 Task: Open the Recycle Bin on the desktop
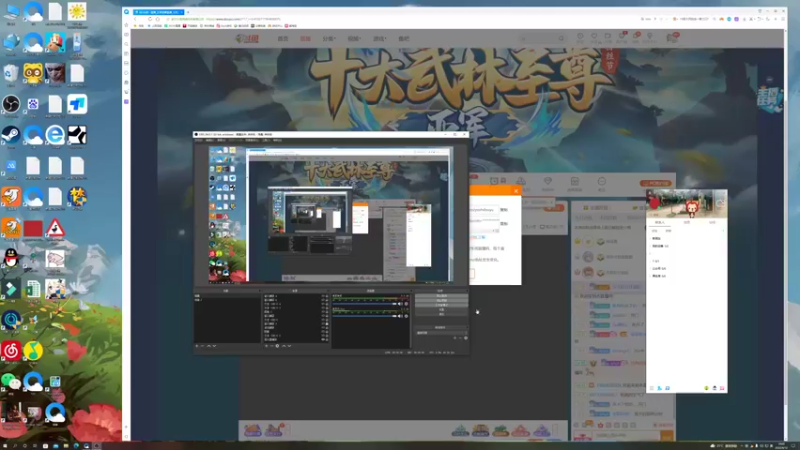point(11,73)
